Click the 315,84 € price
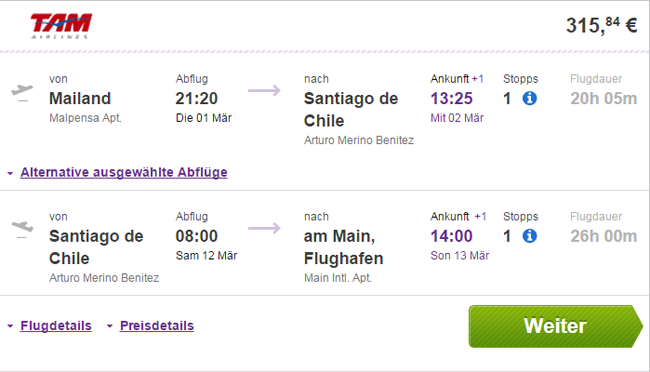 coord(601,25)
